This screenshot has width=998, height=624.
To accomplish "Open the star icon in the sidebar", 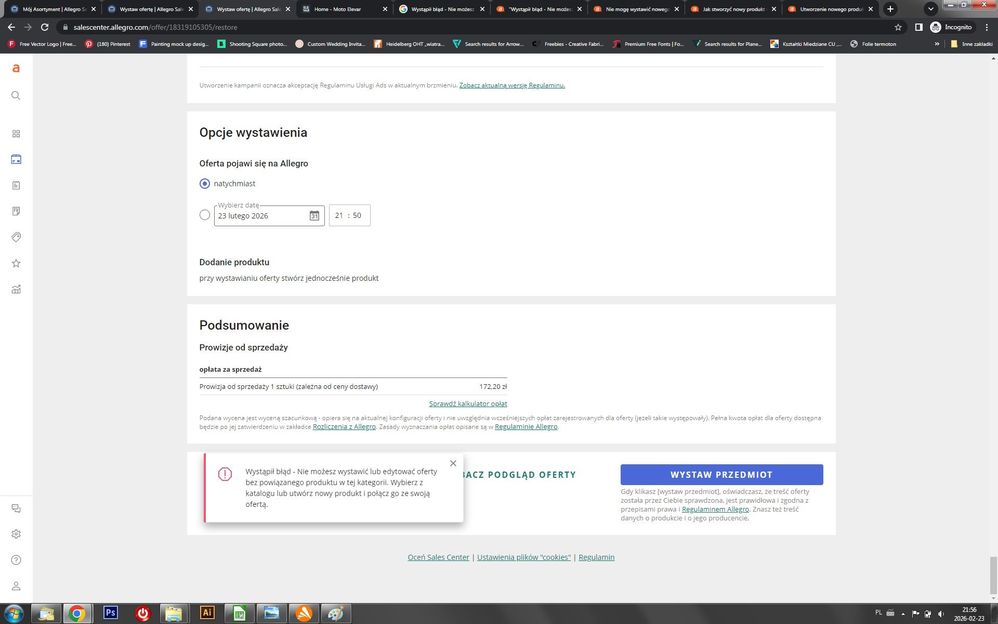I will 15,263.
